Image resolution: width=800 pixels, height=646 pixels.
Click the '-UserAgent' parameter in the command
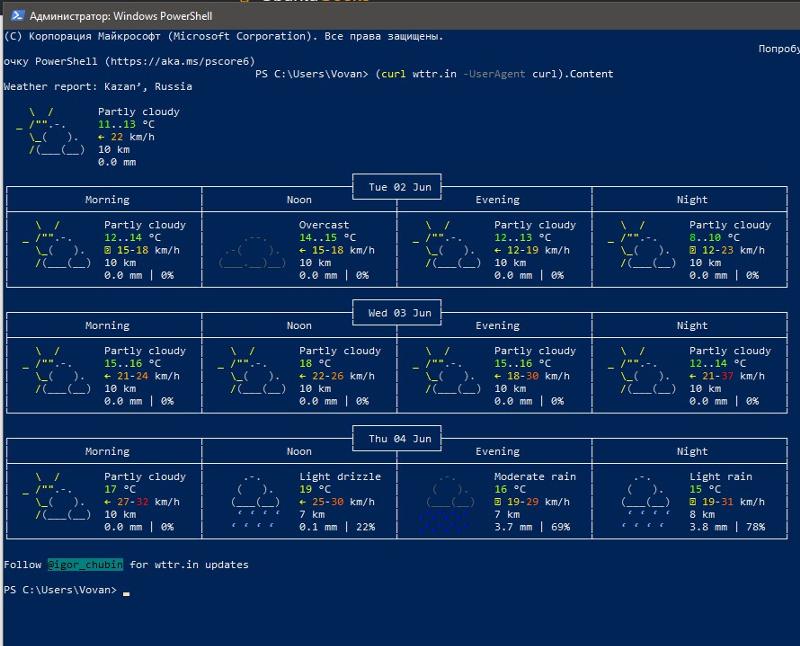(494, 73)
